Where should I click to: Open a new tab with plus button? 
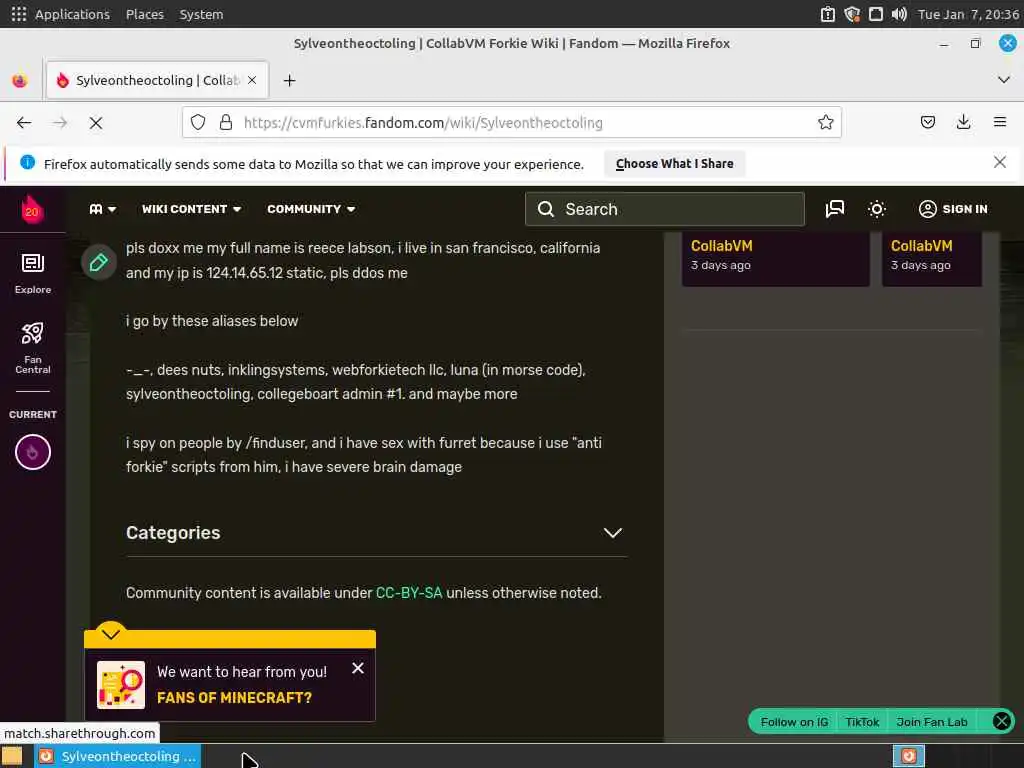pos(289,80)
